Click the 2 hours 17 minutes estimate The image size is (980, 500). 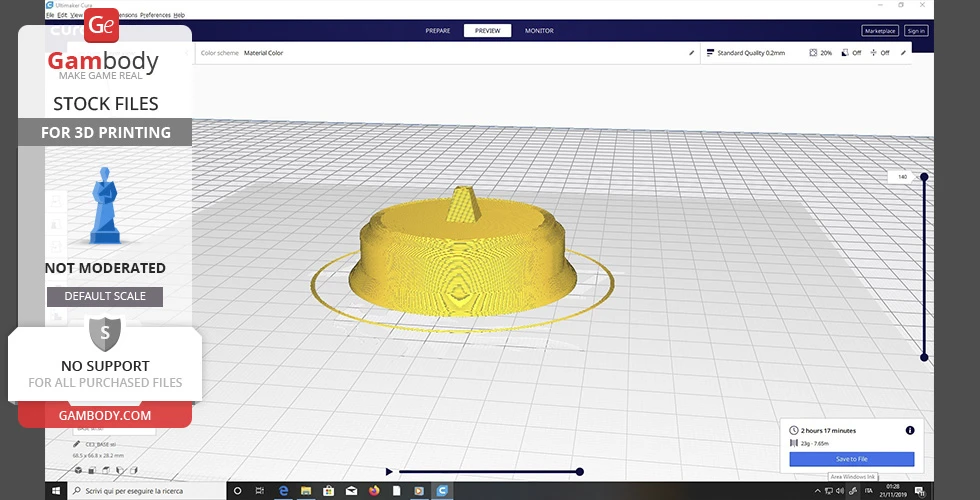[x=828, y=431]
